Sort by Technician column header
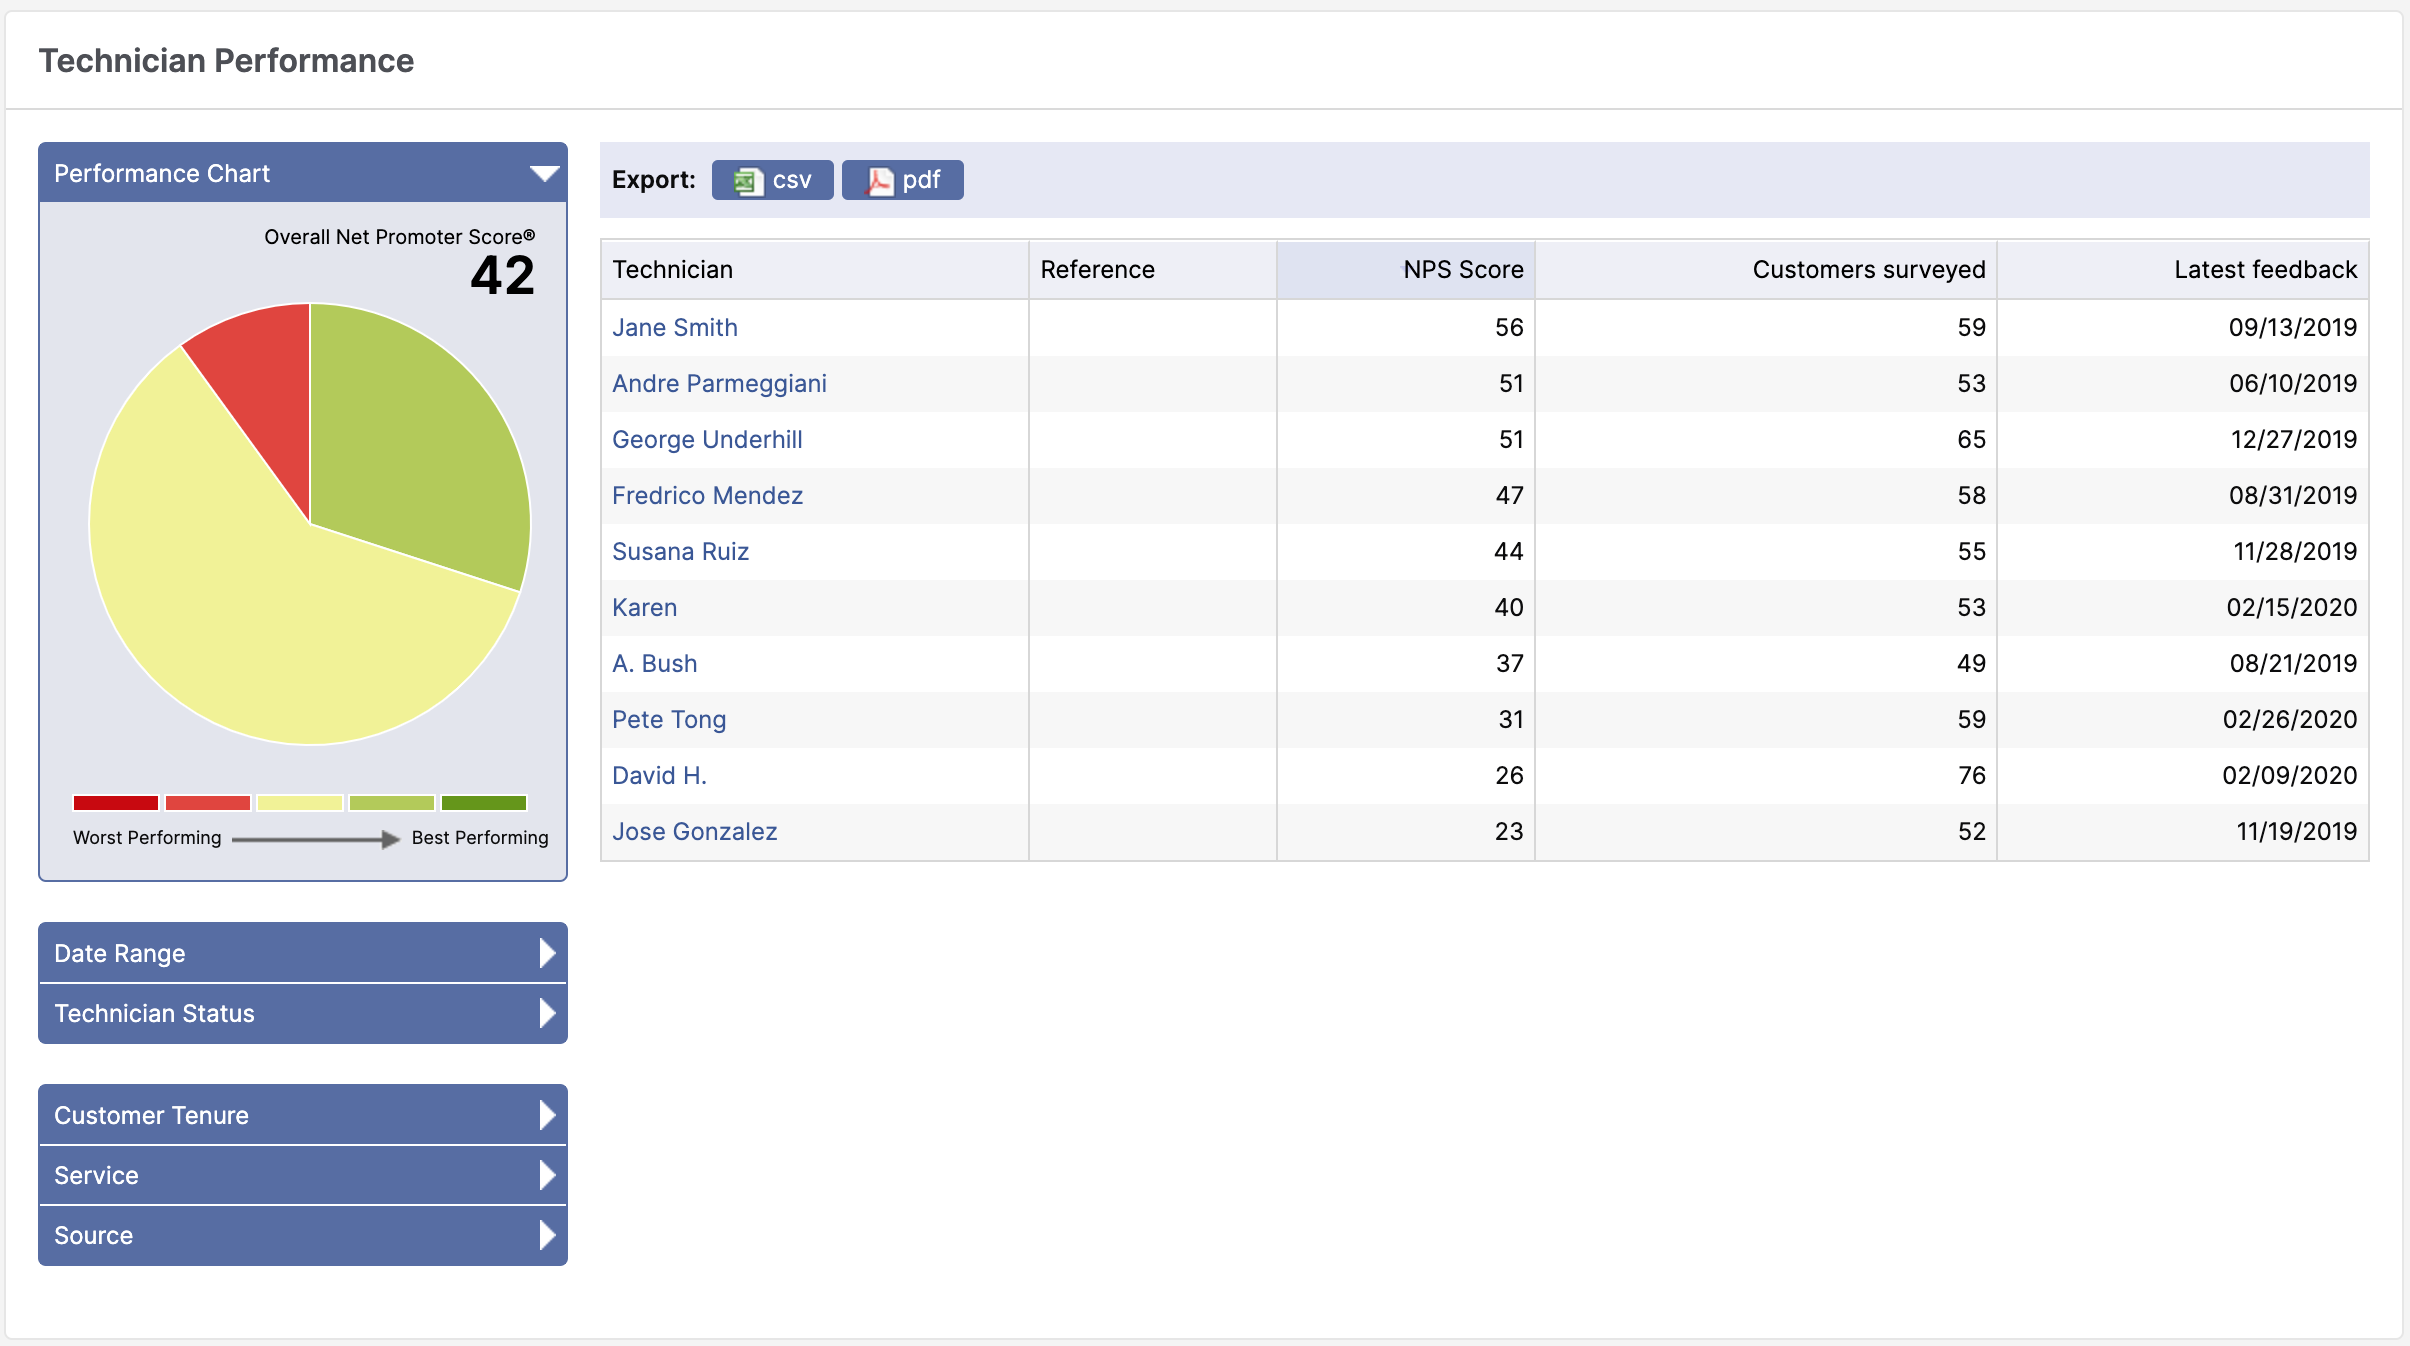The image size is (2410, 1346). (815, 269)
